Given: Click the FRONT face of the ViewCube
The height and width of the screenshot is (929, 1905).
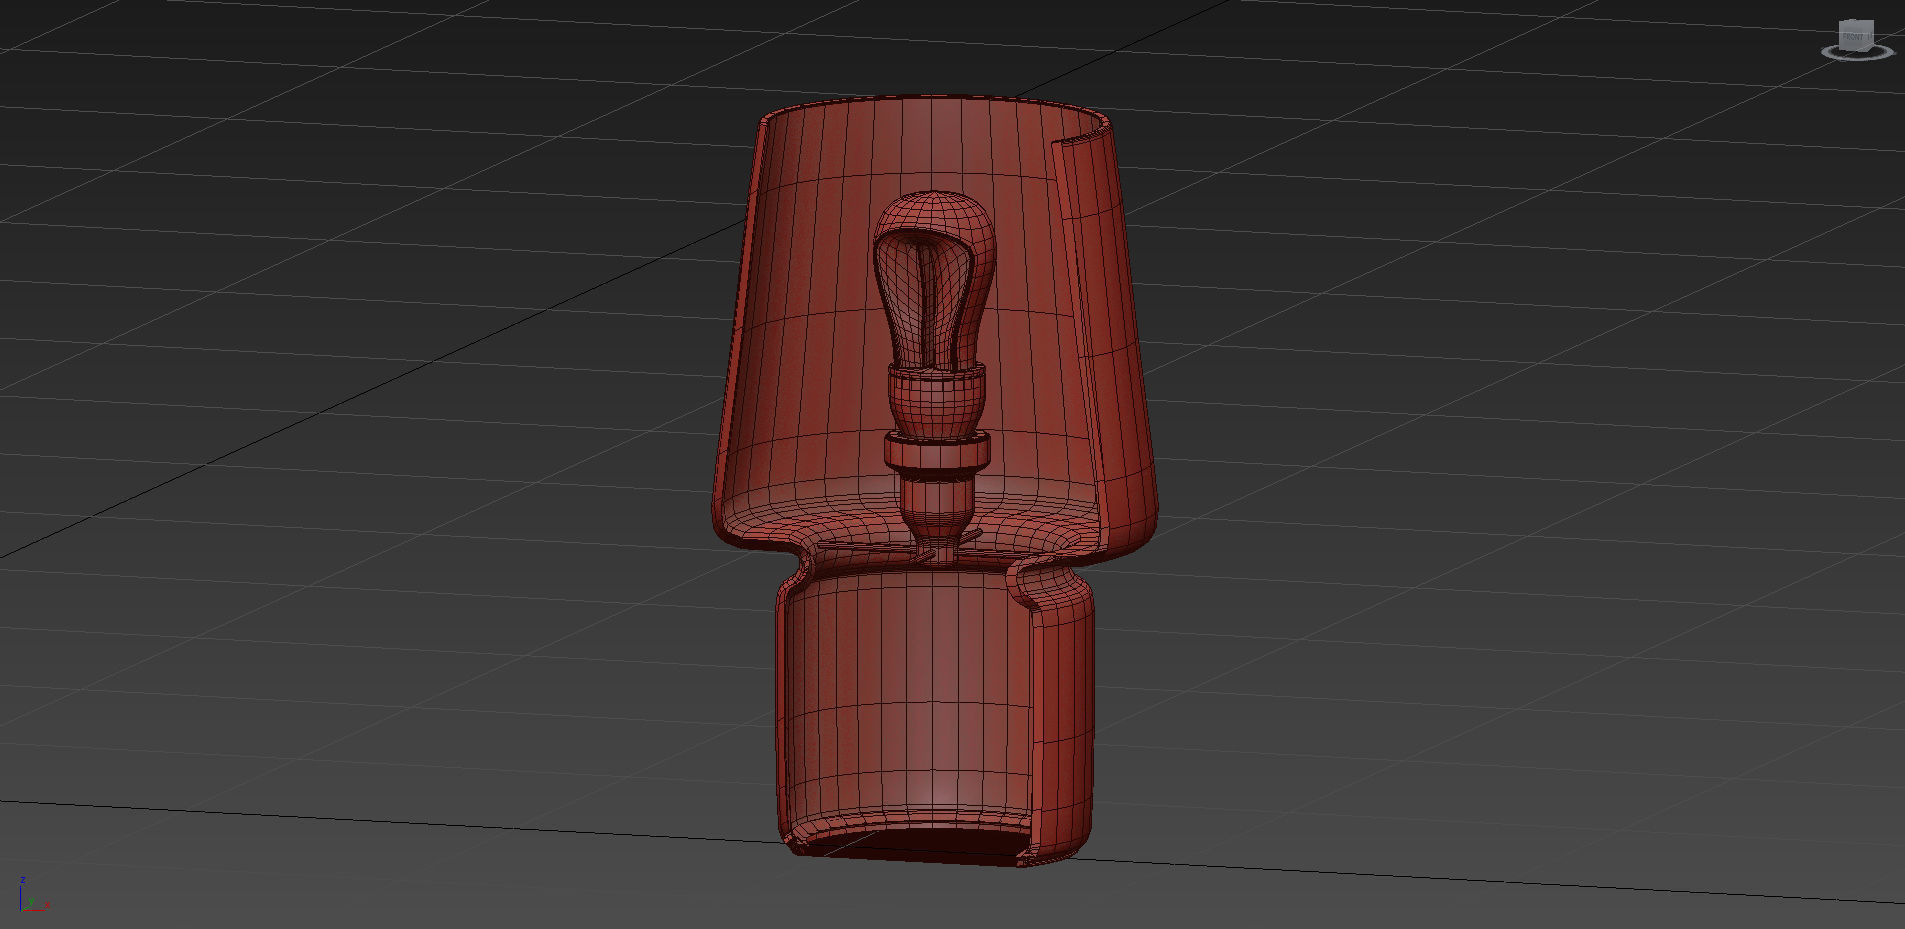Looking at the screenshot, I should tap(1853, 38).
